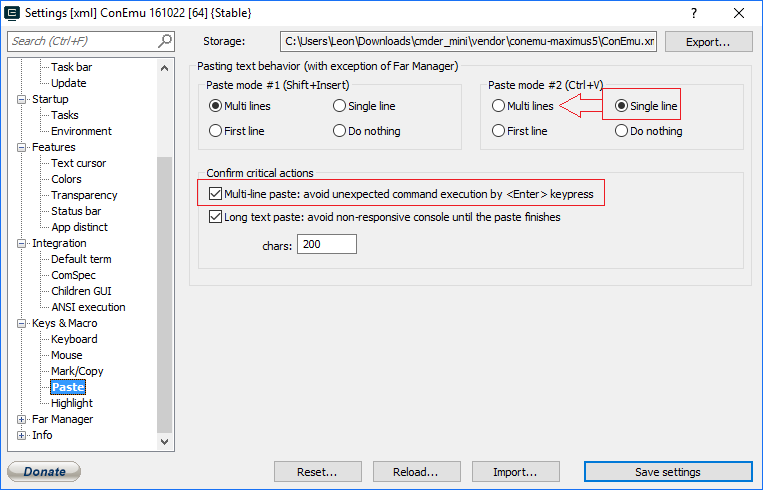Screen dimensions: 763x490
Task: Click the chars value field
Action: tap(327, 244)
